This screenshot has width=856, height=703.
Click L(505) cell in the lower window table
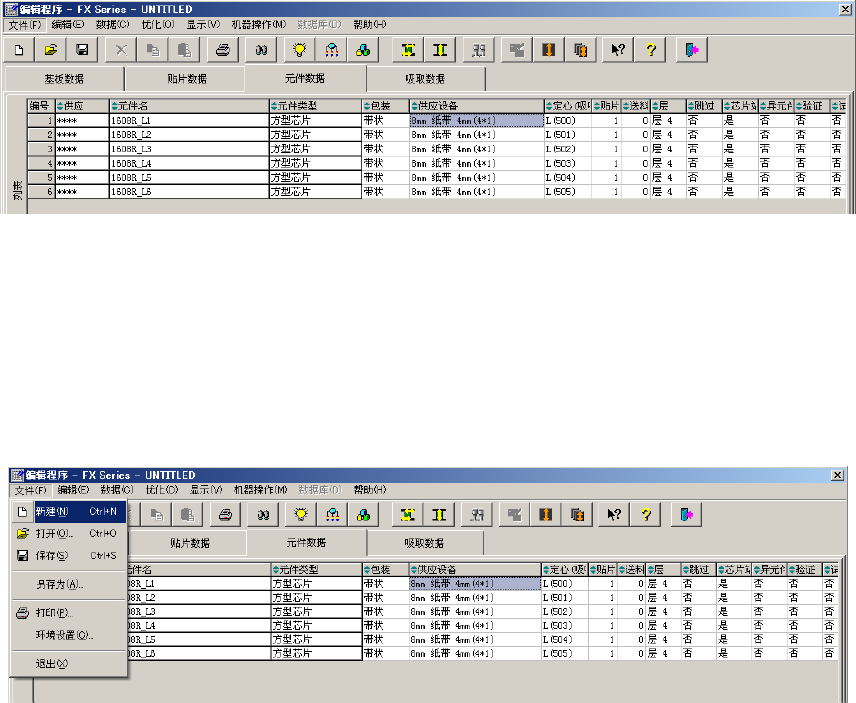(564, 653)
